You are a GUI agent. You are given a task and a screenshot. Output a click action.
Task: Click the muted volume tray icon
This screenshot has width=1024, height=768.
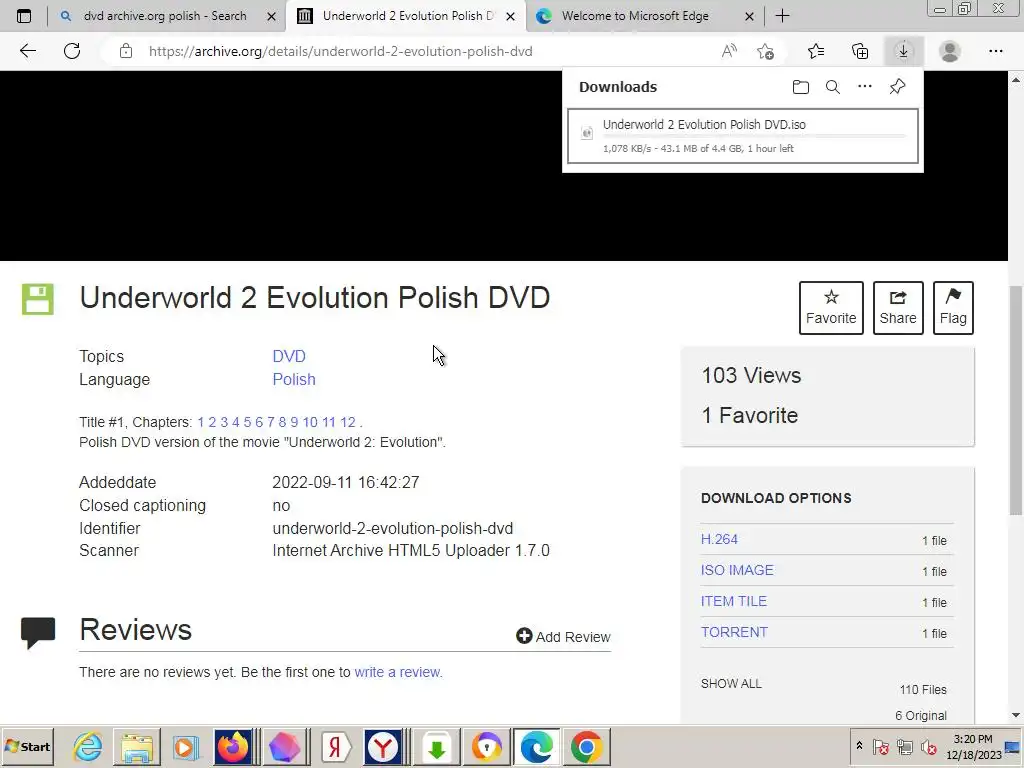coord(928,746)
